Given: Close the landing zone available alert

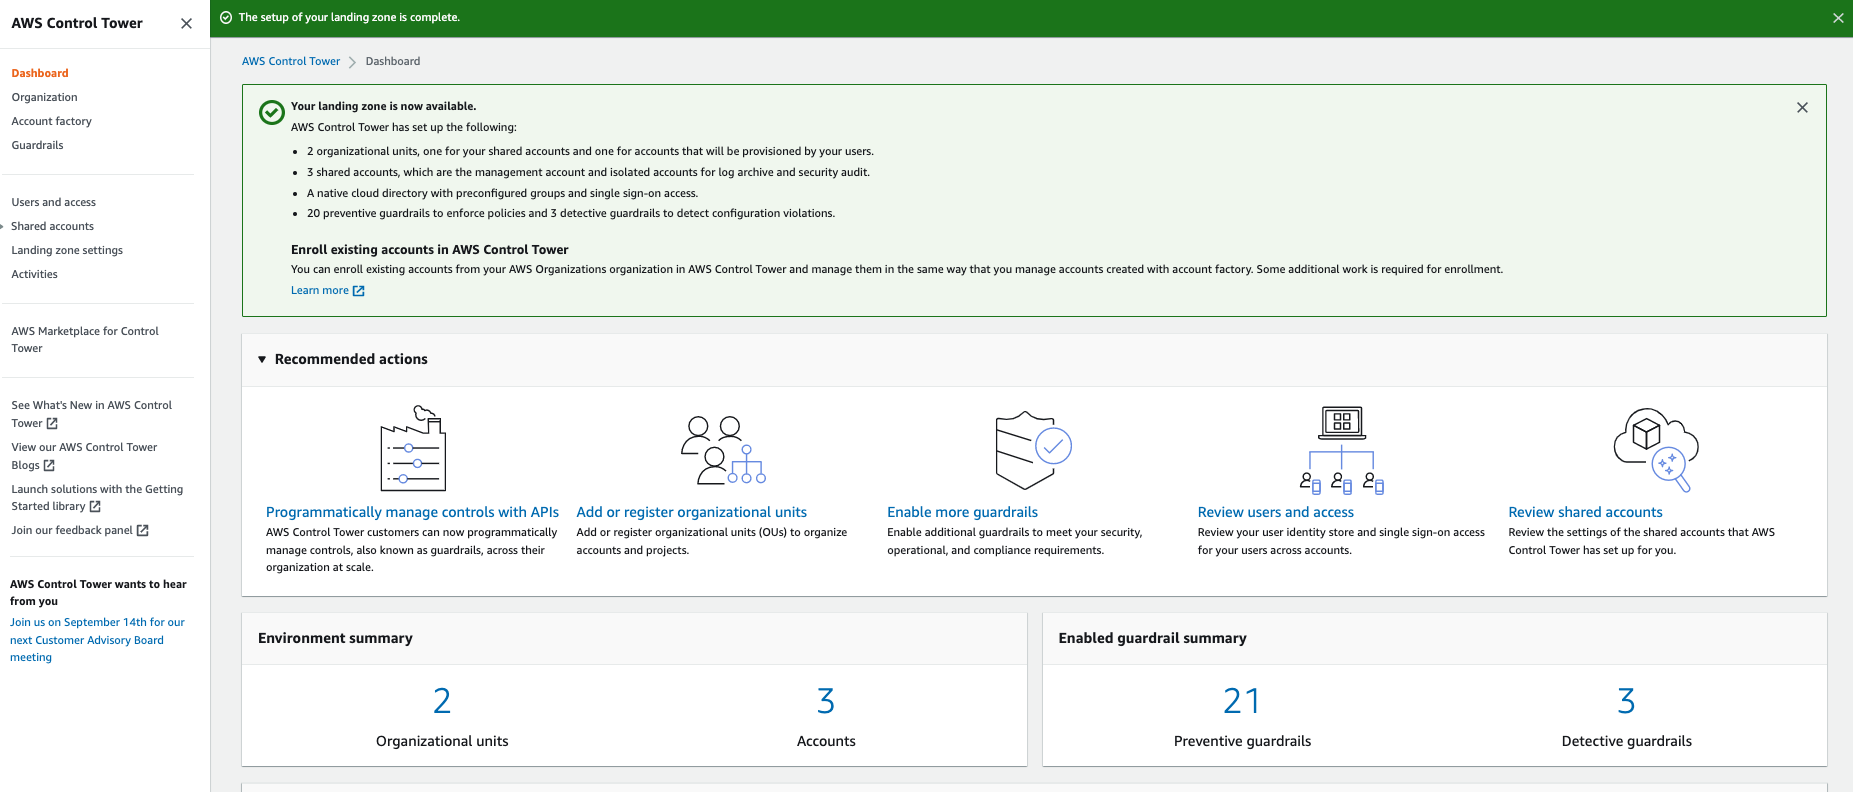Looking at the screenshot, I should click(1802, 108).
